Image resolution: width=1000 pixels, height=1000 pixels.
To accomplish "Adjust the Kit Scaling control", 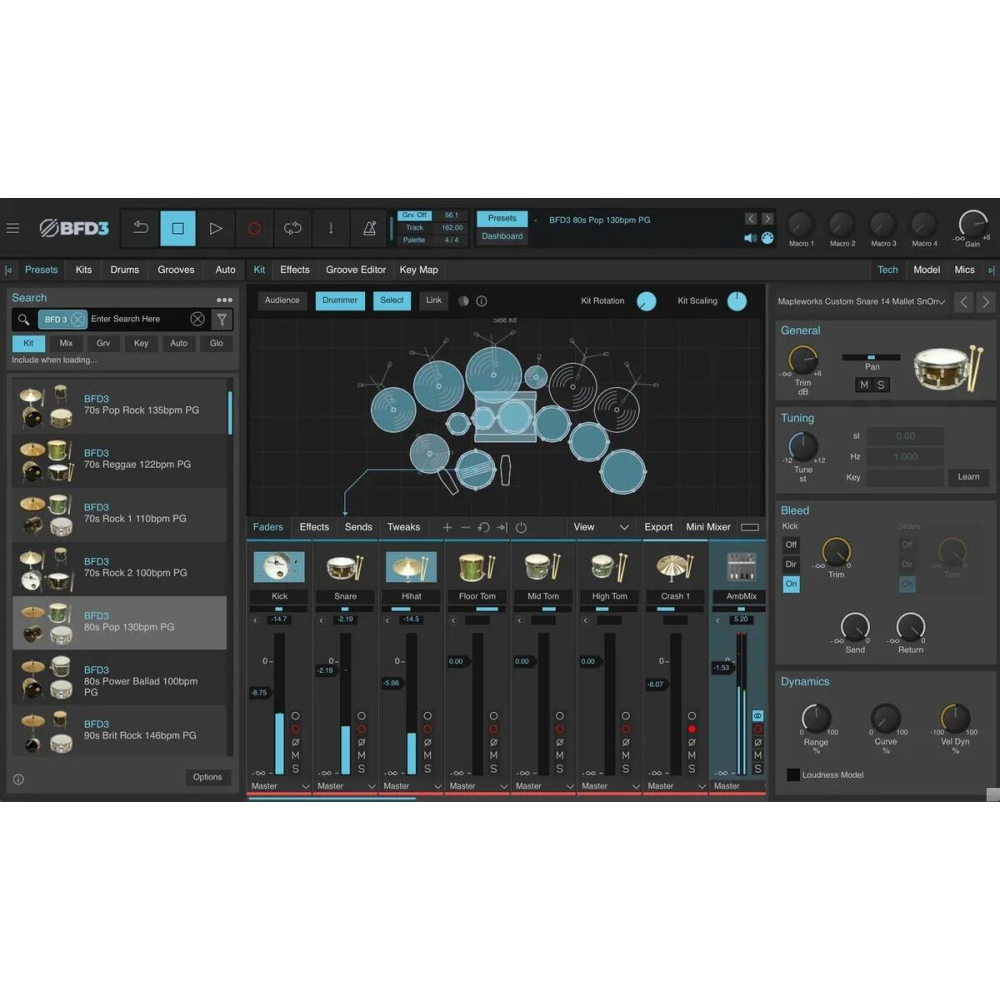I will click(x=736, y=301).
